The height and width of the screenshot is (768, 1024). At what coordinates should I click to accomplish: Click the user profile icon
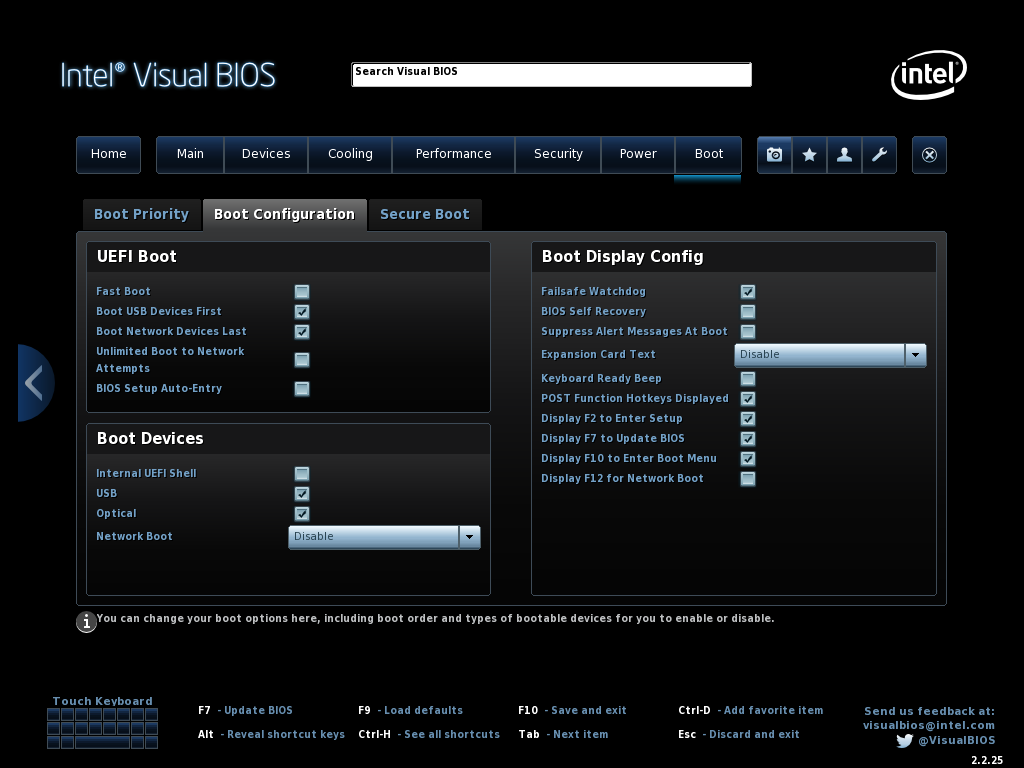coord(845,155)
